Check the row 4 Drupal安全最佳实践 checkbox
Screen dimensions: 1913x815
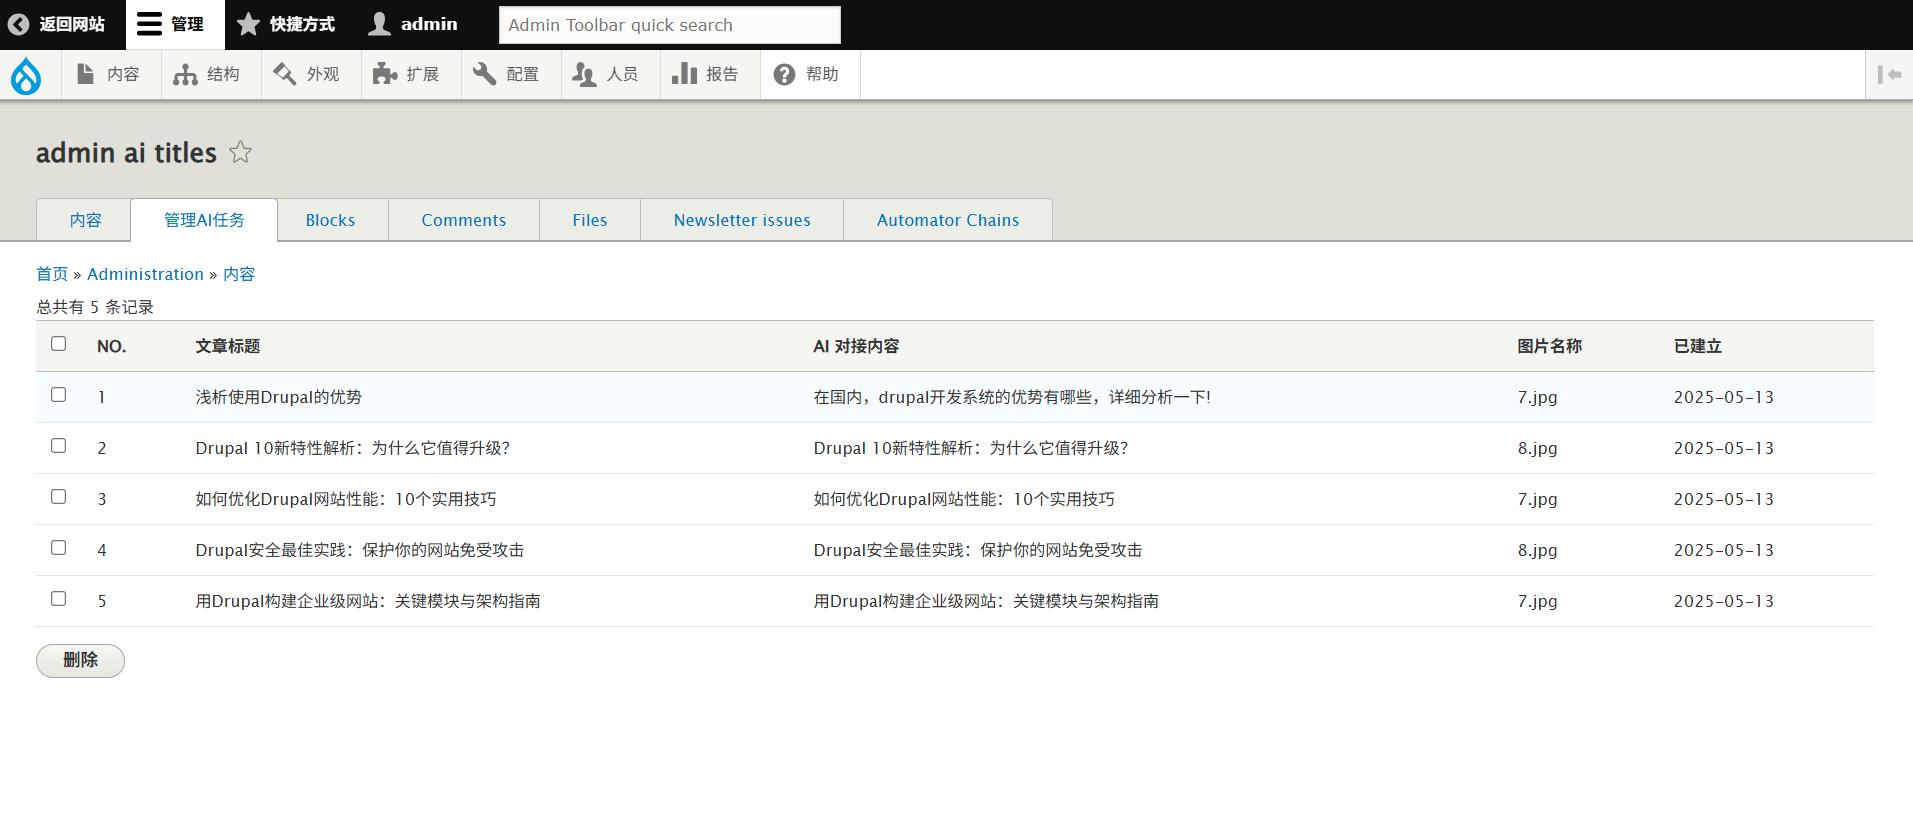pyautogui.click(x=59, y=548)
